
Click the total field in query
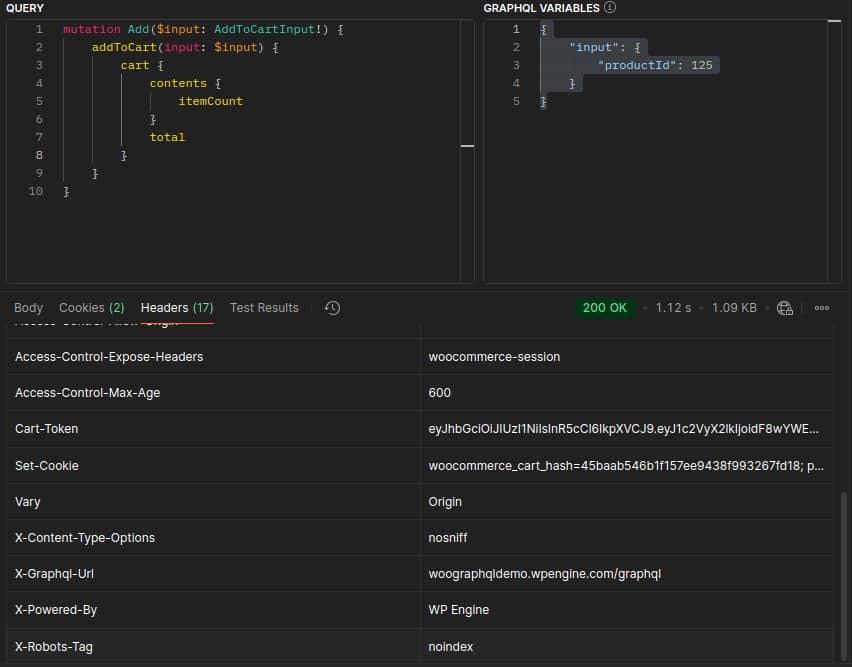coord(167,137)
